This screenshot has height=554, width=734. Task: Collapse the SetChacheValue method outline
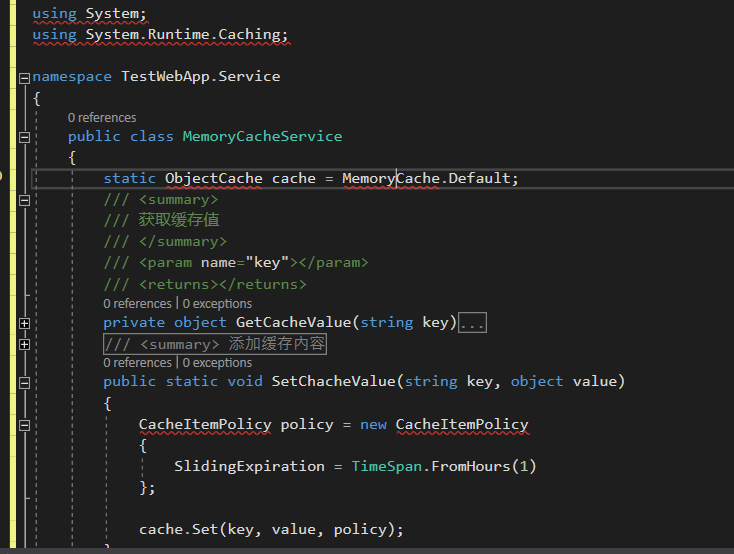pyautogui.click(x=24, y=382)
